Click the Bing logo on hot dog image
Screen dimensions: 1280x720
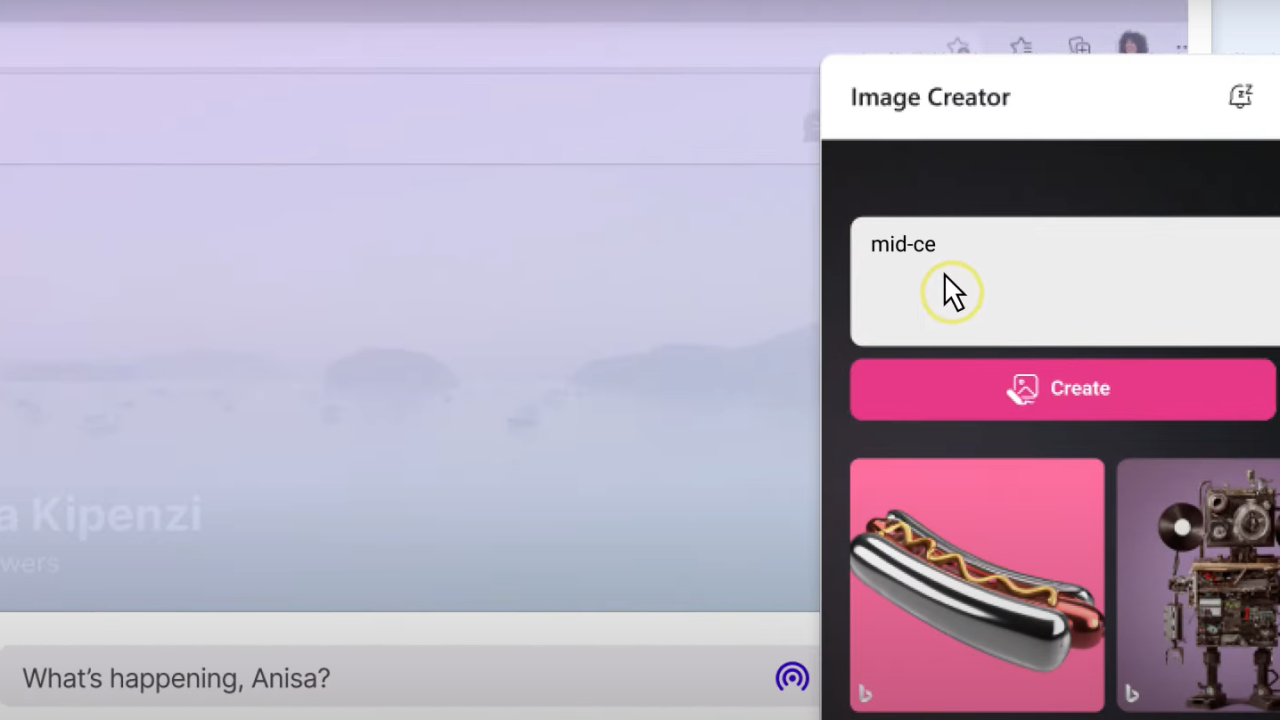(x=865, y=693)
